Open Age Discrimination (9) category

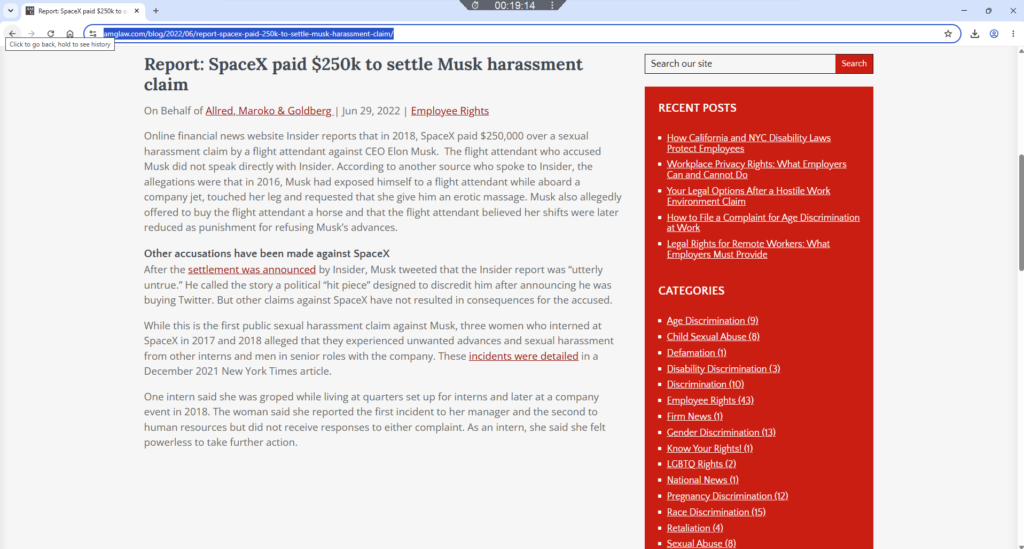[x=712, y=321]
